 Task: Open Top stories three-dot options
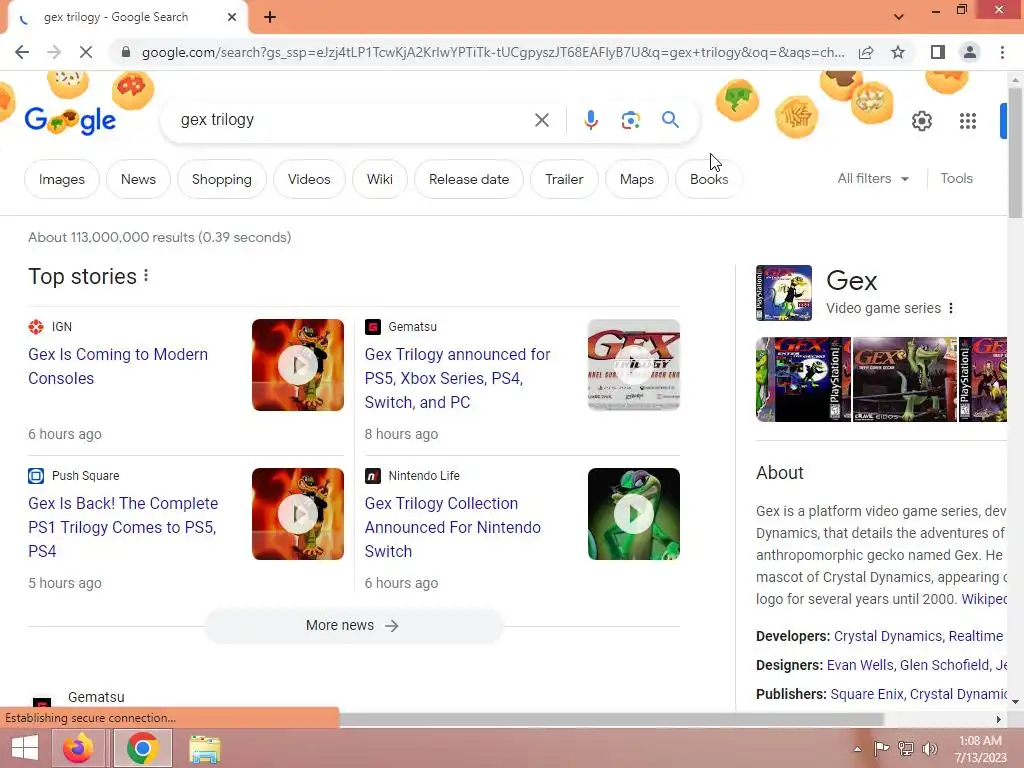coord(146,276)
